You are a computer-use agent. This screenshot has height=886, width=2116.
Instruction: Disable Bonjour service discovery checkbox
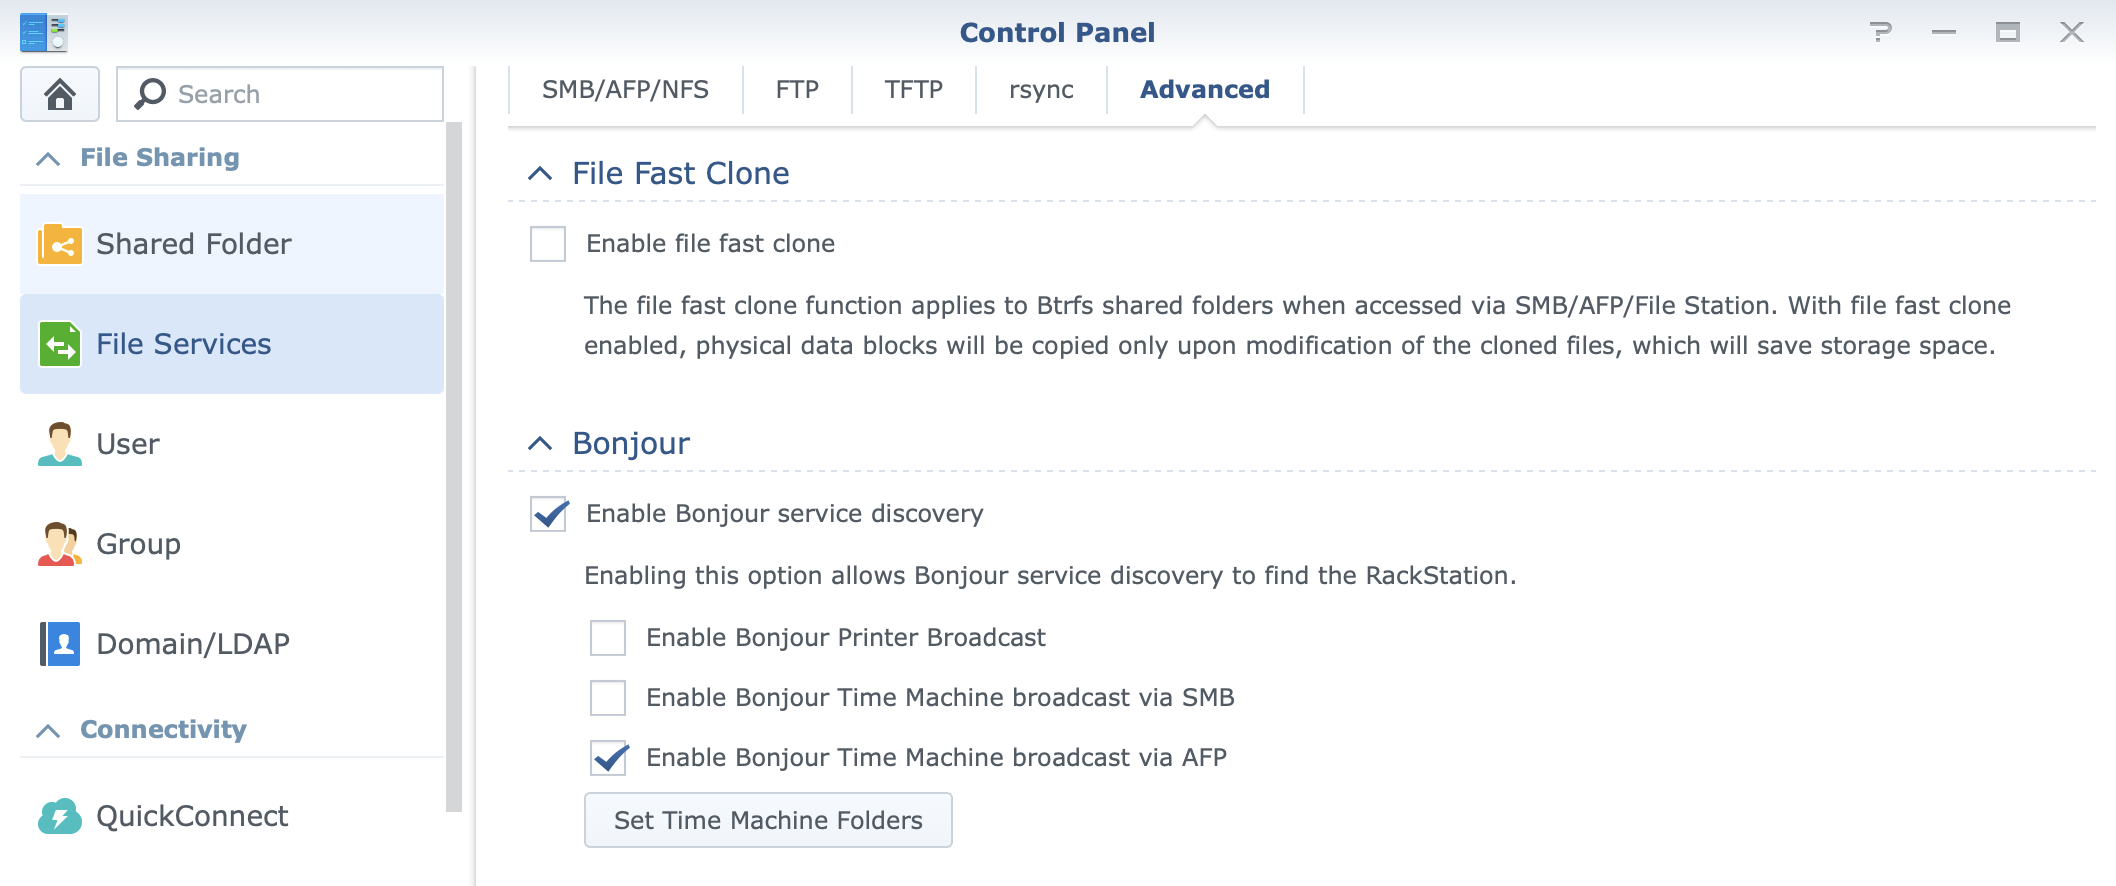click(548, 514)
